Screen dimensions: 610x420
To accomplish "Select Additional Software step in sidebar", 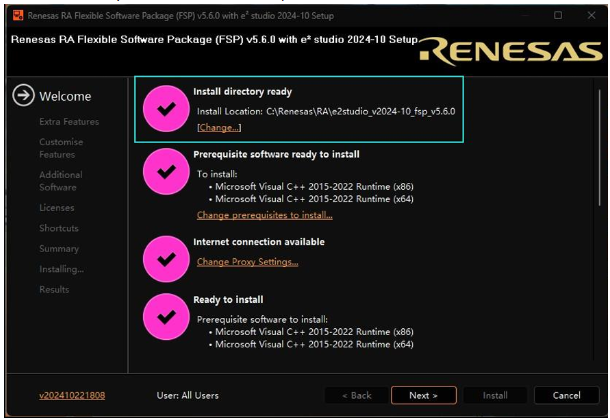I will tap(61, 181).
